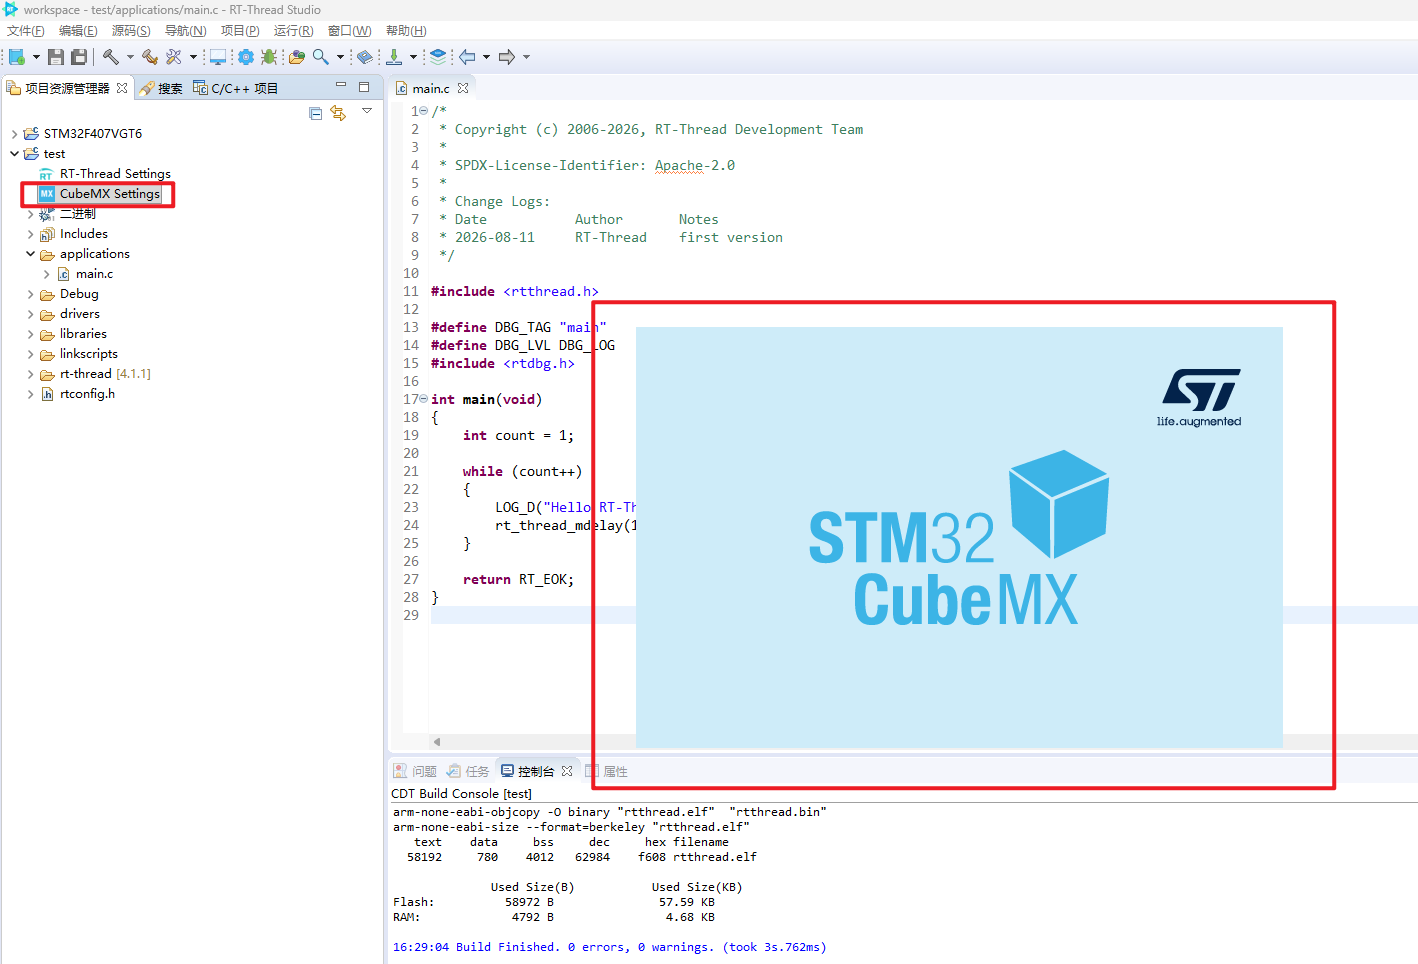This screenshot has width=1418, height=964.
Task: Open the 项目(P) menu
Action: 240,31
